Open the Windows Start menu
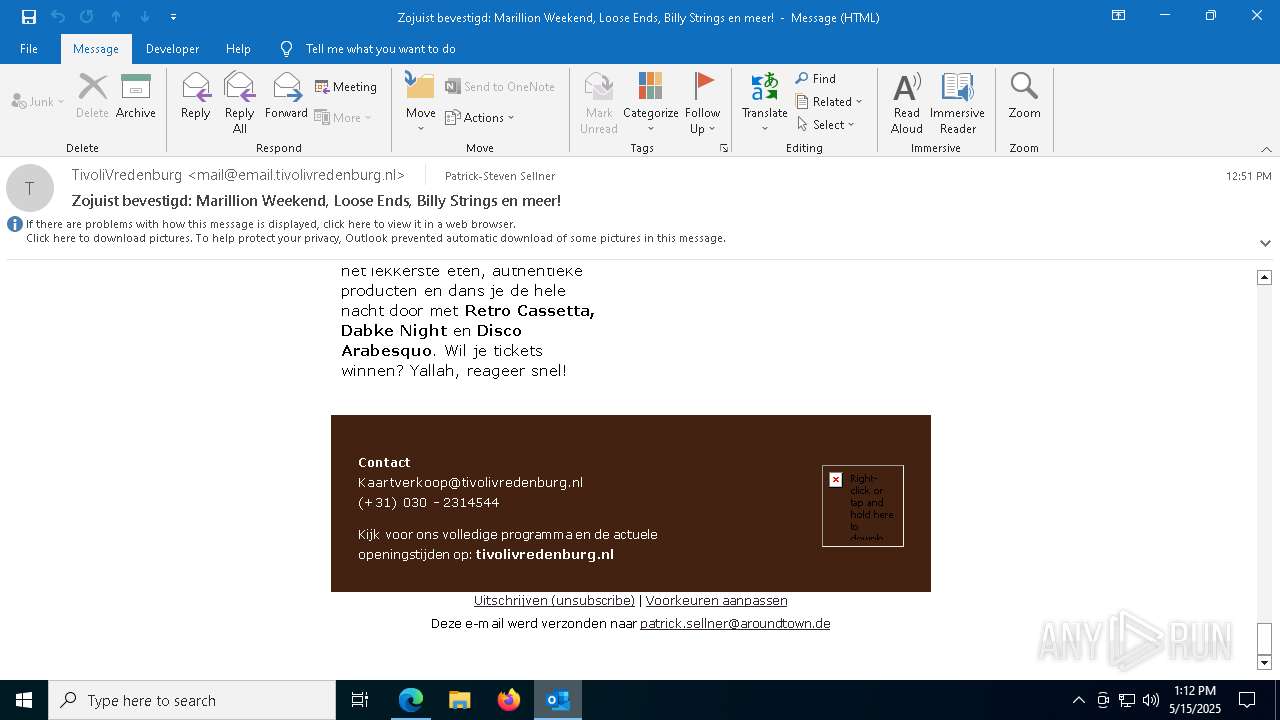 [24, 700]
